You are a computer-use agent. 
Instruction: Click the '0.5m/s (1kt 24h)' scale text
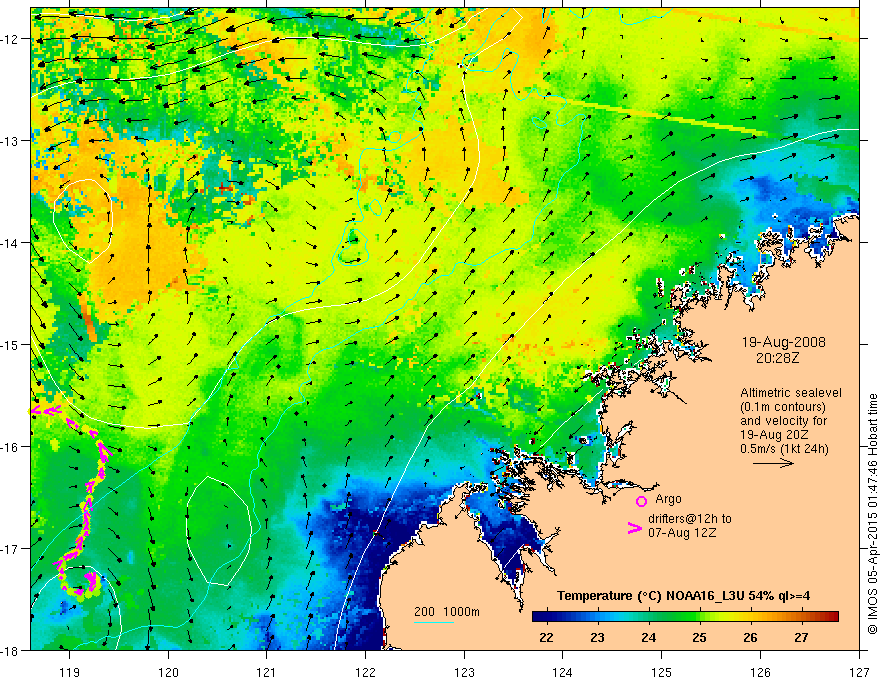click(785, 448)
